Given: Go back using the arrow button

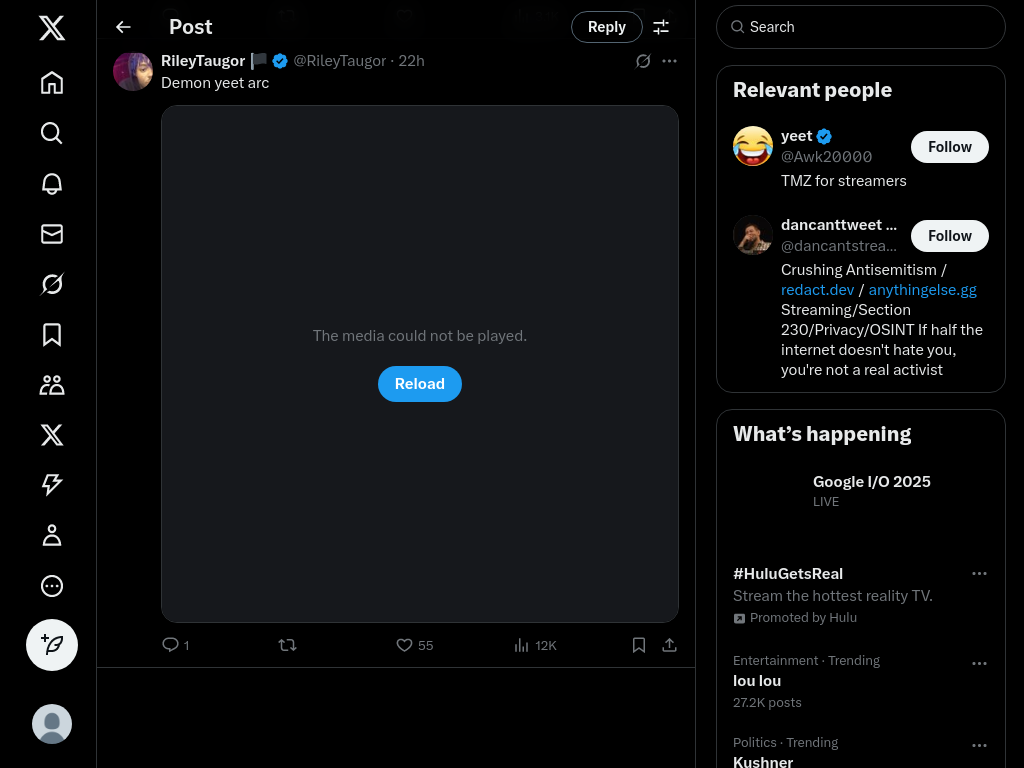Looking at the screenshot, I should pyautogui.click(x=123, y=27).
